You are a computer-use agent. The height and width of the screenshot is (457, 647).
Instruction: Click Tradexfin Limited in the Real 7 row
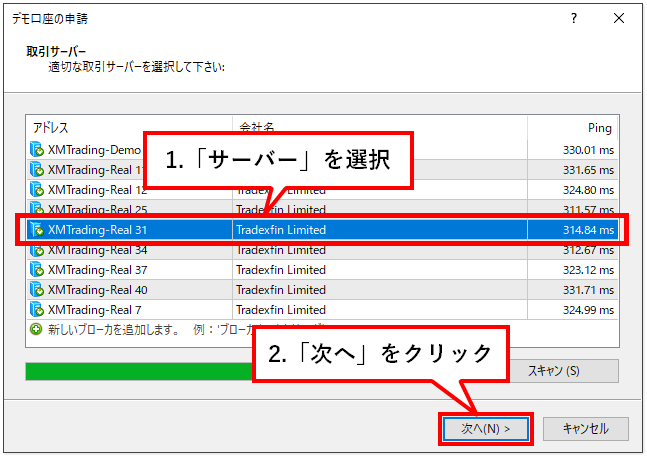click(281, 310)
